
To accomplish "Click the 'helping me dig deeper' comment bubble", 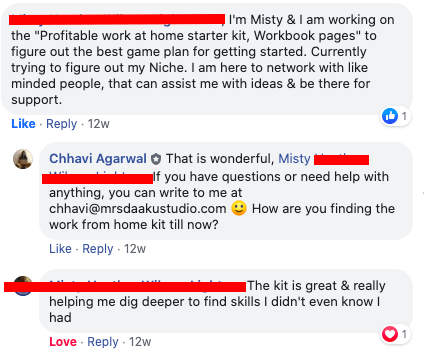I will point(226,301).
